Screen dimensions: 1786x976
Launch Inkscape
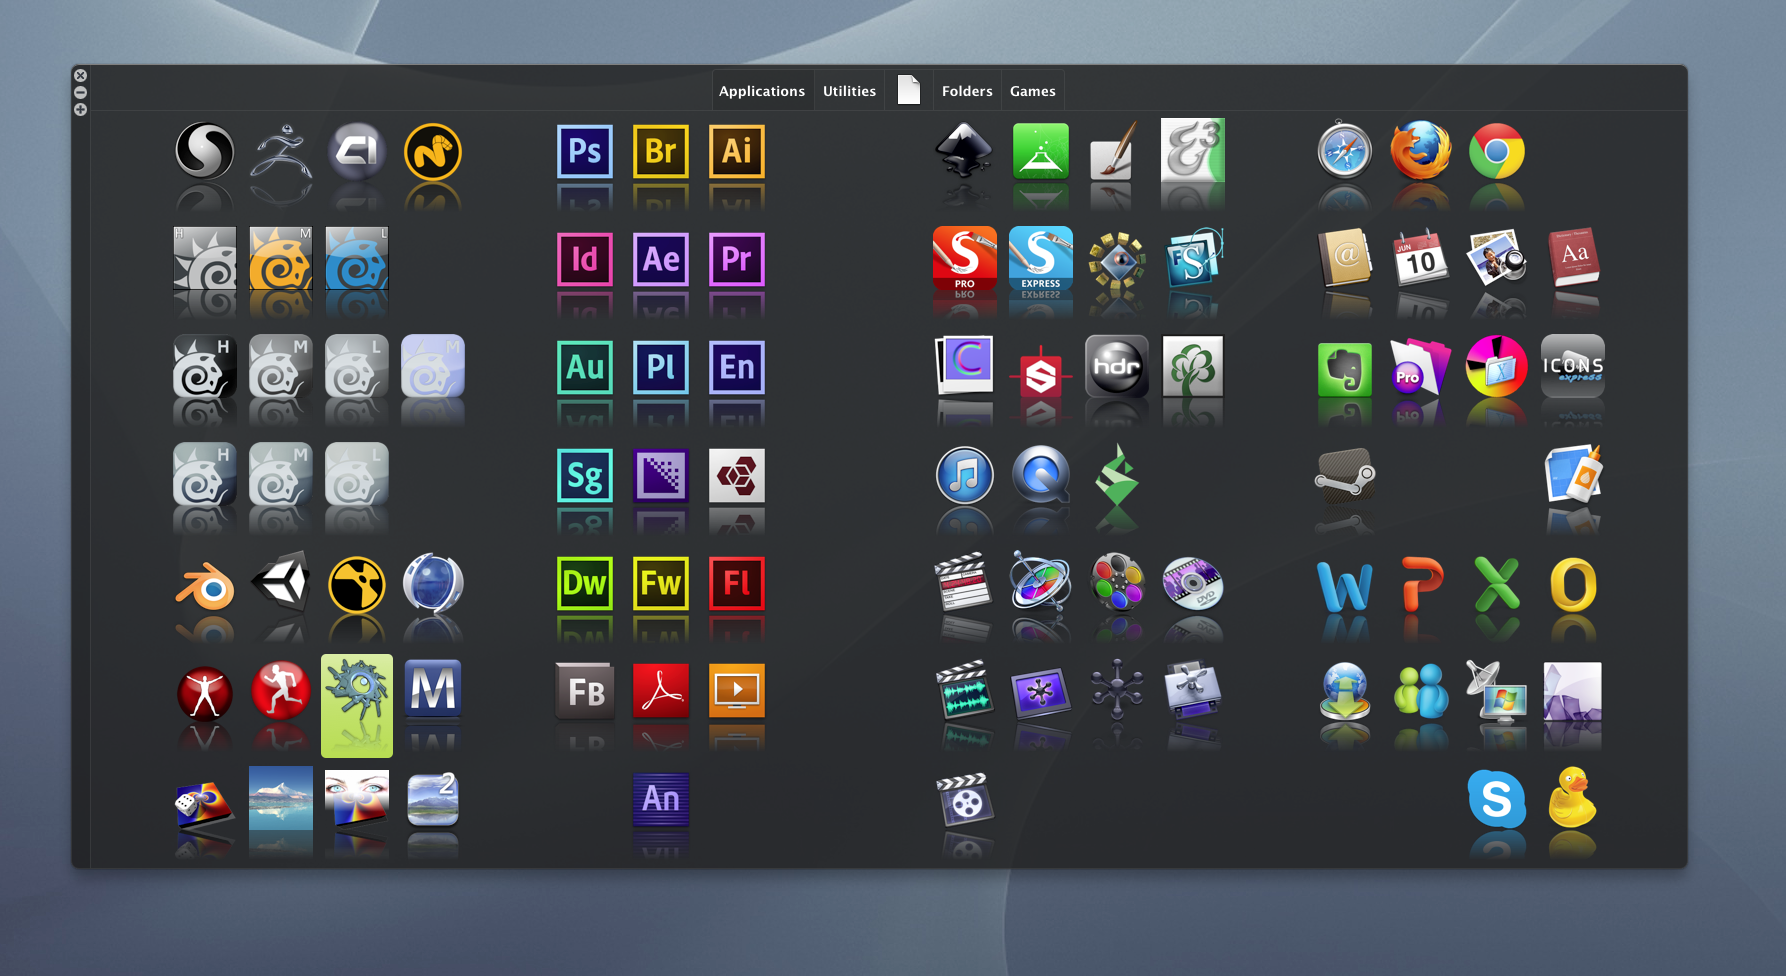(x=964, y=151)
